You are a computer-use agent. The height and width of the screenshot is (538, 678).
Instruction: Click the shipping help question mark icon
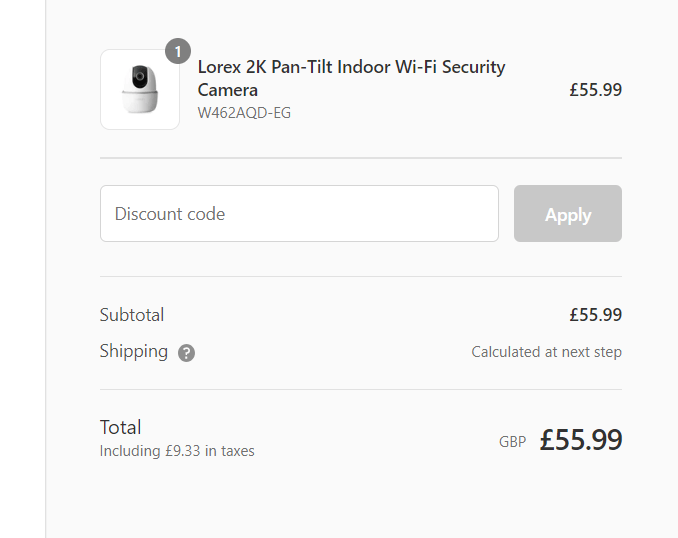186,353
